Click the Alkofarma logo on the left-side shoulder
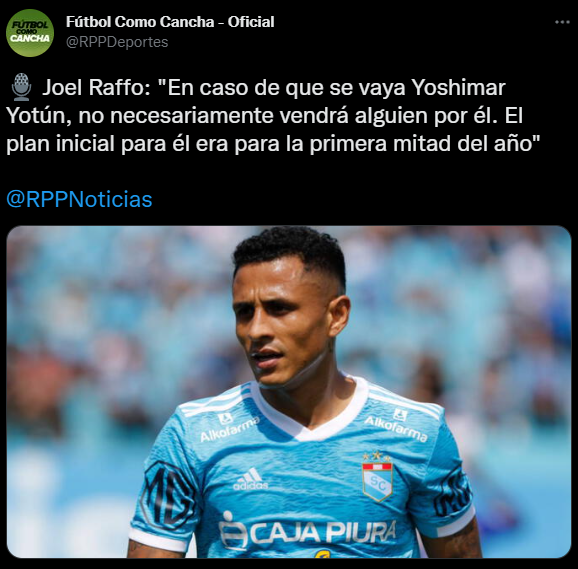The width and height of the screenshot is (578, 569). coord(230,427)
